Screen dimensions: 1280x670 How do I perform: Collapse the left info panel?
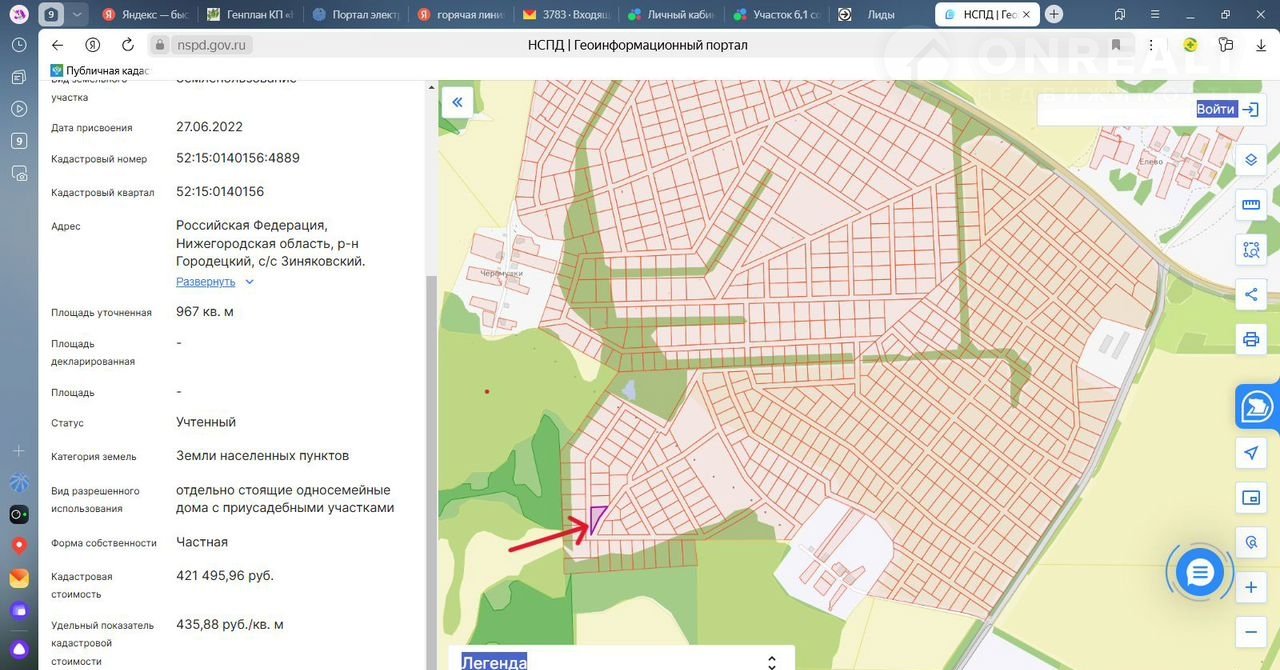pos(457,102)
